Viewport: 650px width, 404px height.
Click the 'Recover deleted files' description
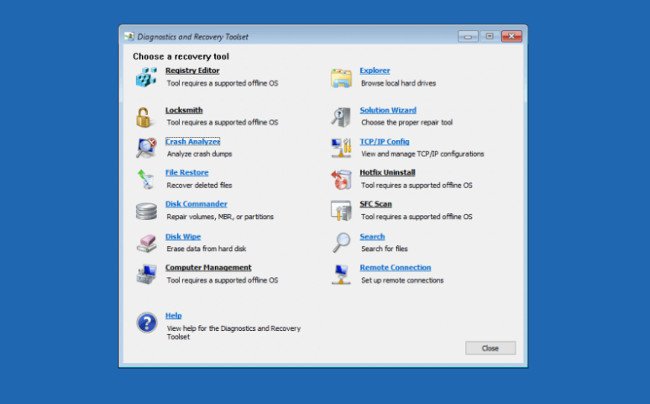(x=199, y=185)
